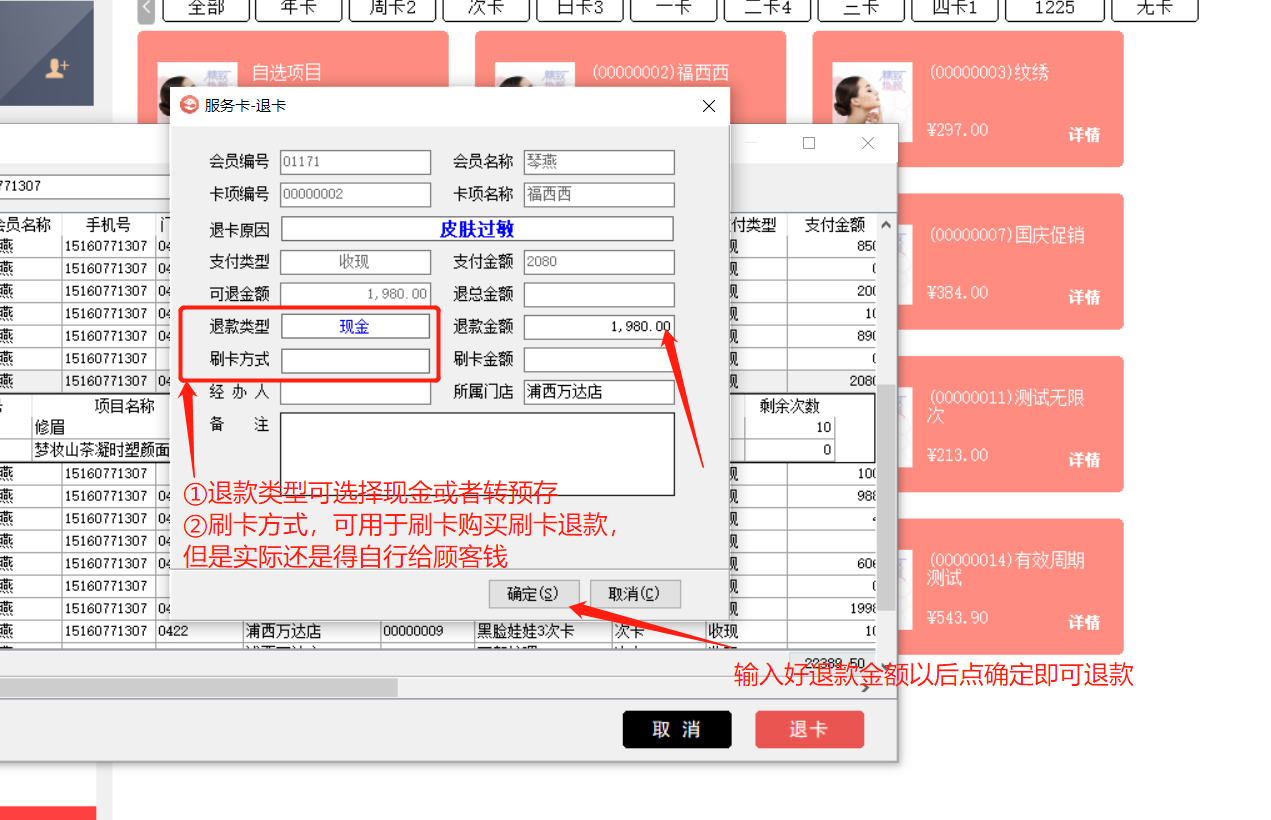Open the 刷卡方式 selection field

[x=355, y=360]
